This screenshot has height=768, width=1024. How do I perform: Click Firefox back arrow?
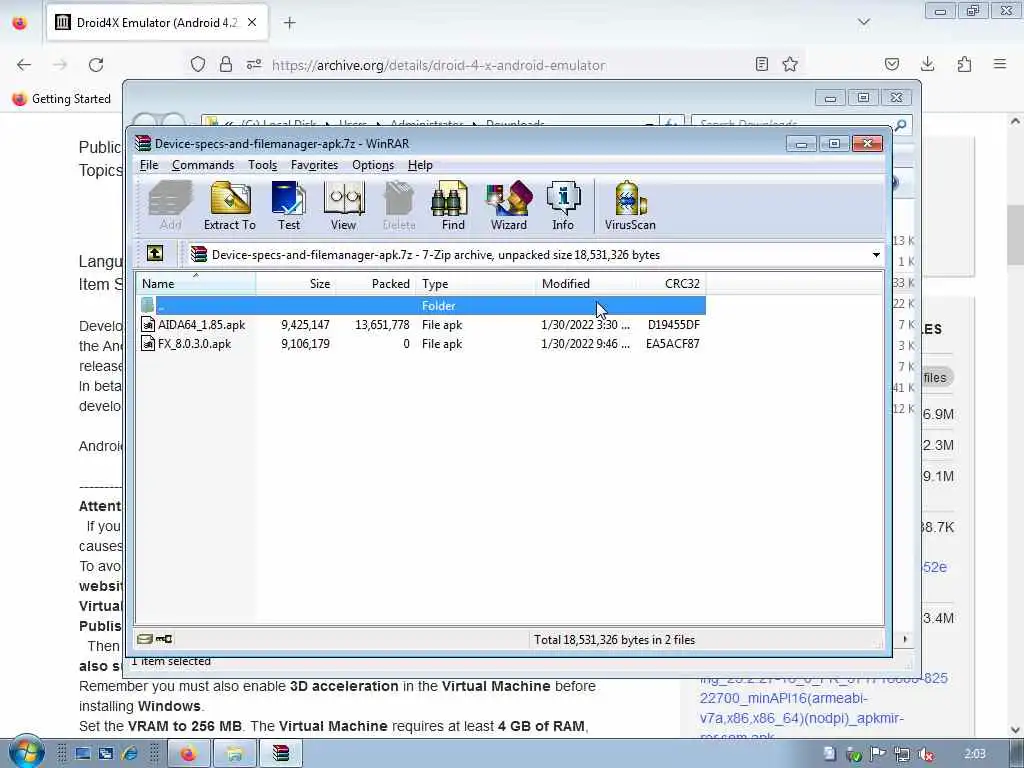24,65
